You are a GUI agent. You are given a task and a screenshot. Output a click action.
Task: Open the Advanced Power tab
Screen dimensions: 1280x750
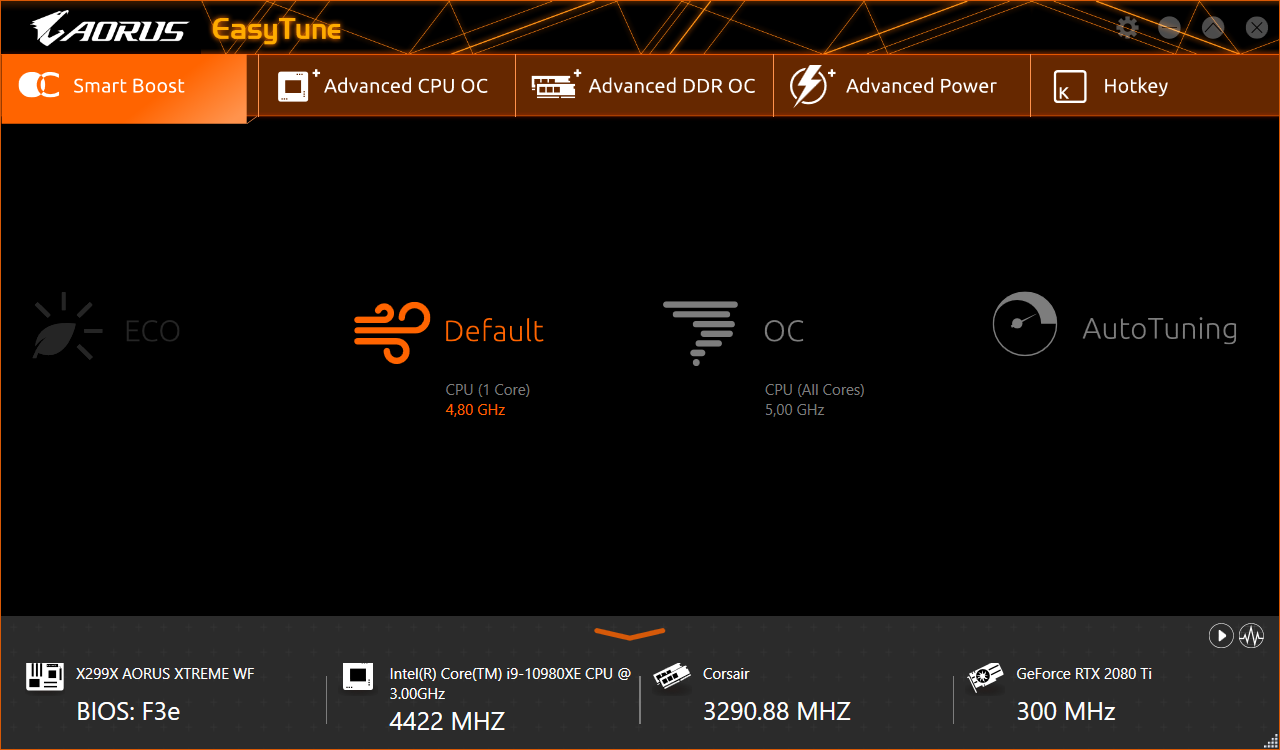(x=901, y=87)
